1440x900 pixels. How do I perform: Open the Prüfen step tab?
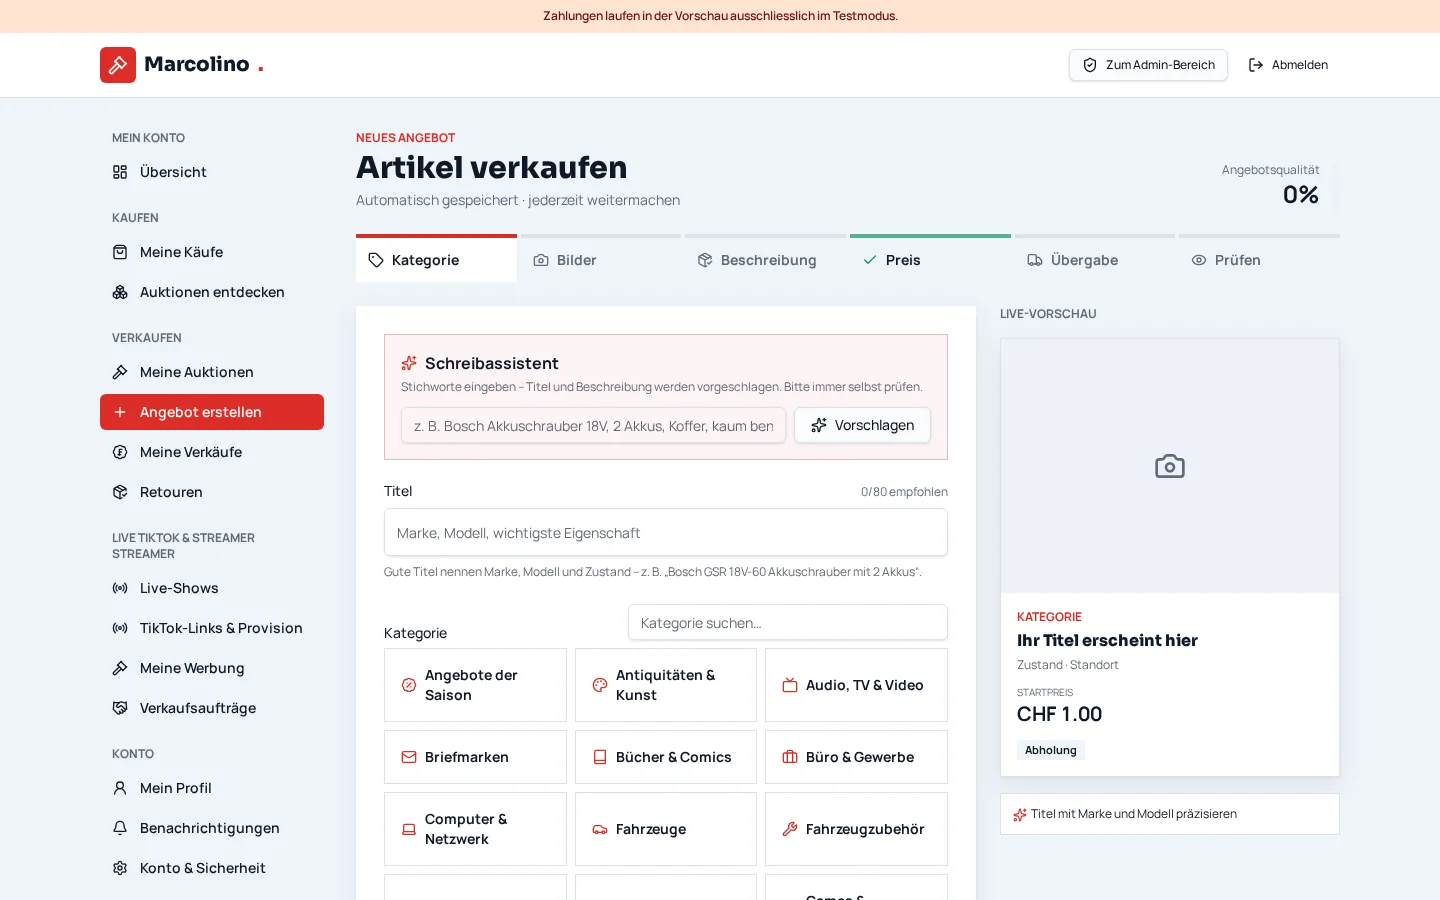(1259, 260)
